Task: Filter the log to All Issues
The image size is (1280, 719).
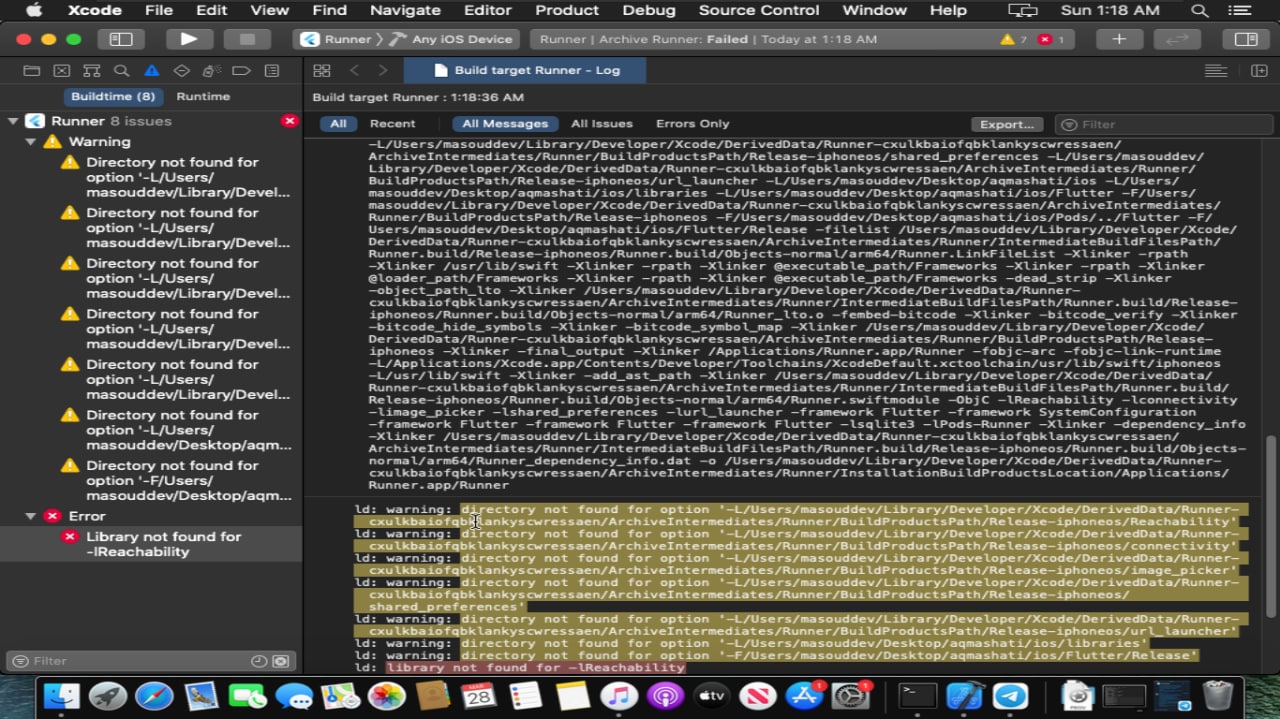Action: pos(602,124)
